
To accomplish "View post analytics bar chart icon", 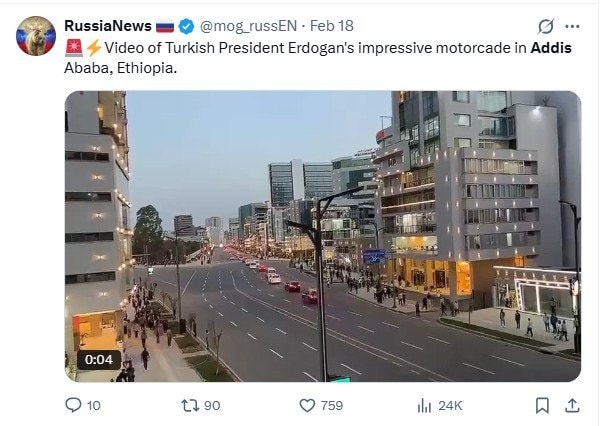I will 424,406.
